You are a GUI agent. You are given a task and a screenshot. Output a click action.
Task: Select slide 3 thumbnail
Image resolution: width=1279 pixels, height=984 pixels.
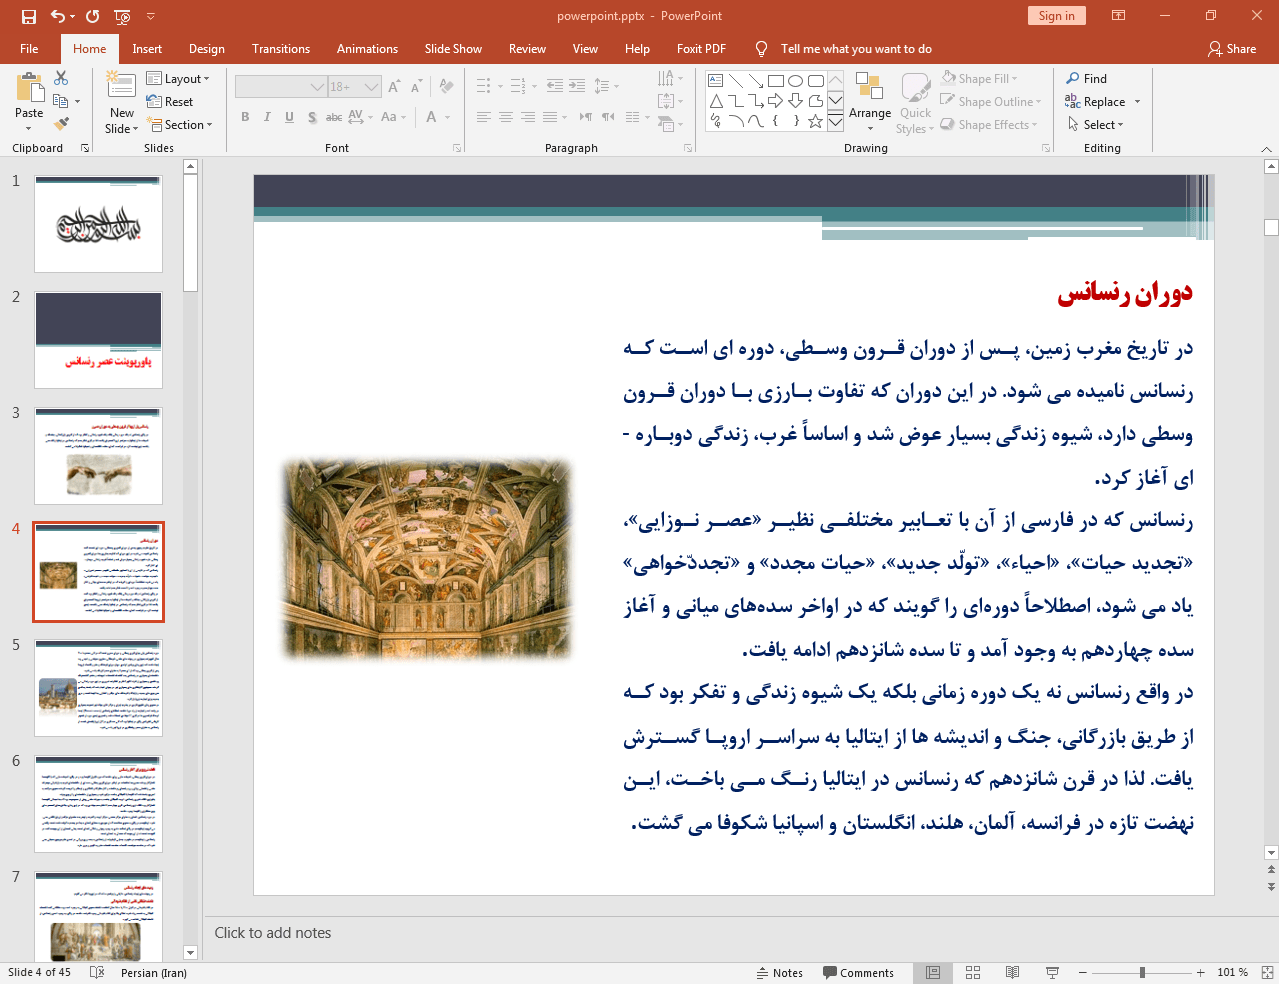tap(98, 456)
